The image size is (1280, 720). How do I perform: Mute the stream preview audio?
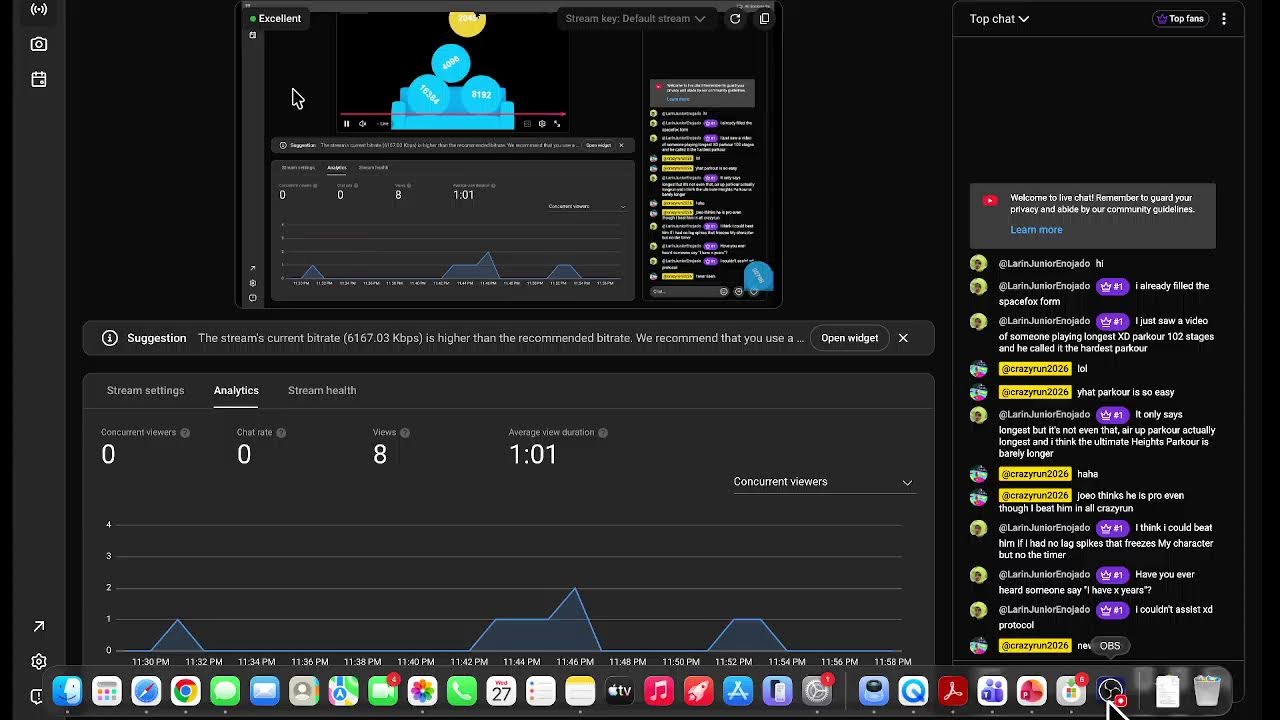(362, 124)
